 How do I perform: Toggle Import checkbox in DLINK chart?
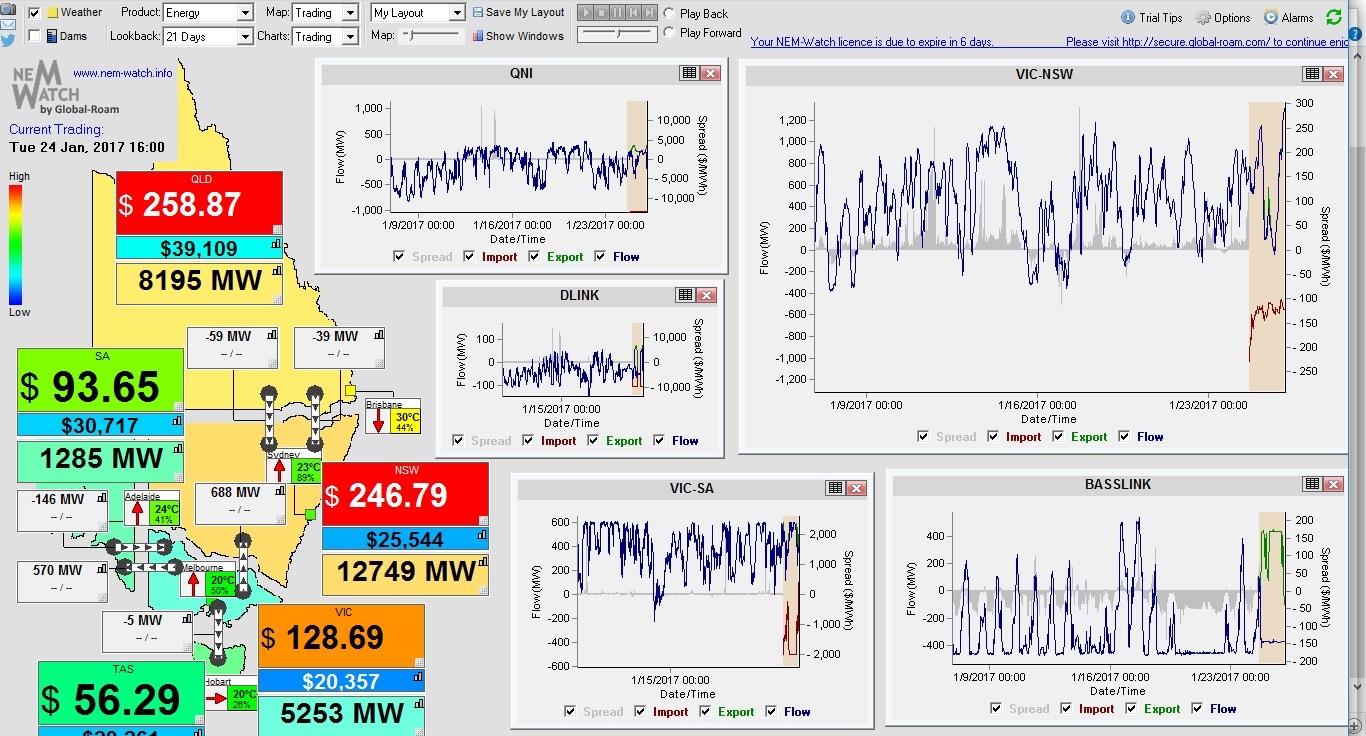pyautogui.click(x=530, y=440)
